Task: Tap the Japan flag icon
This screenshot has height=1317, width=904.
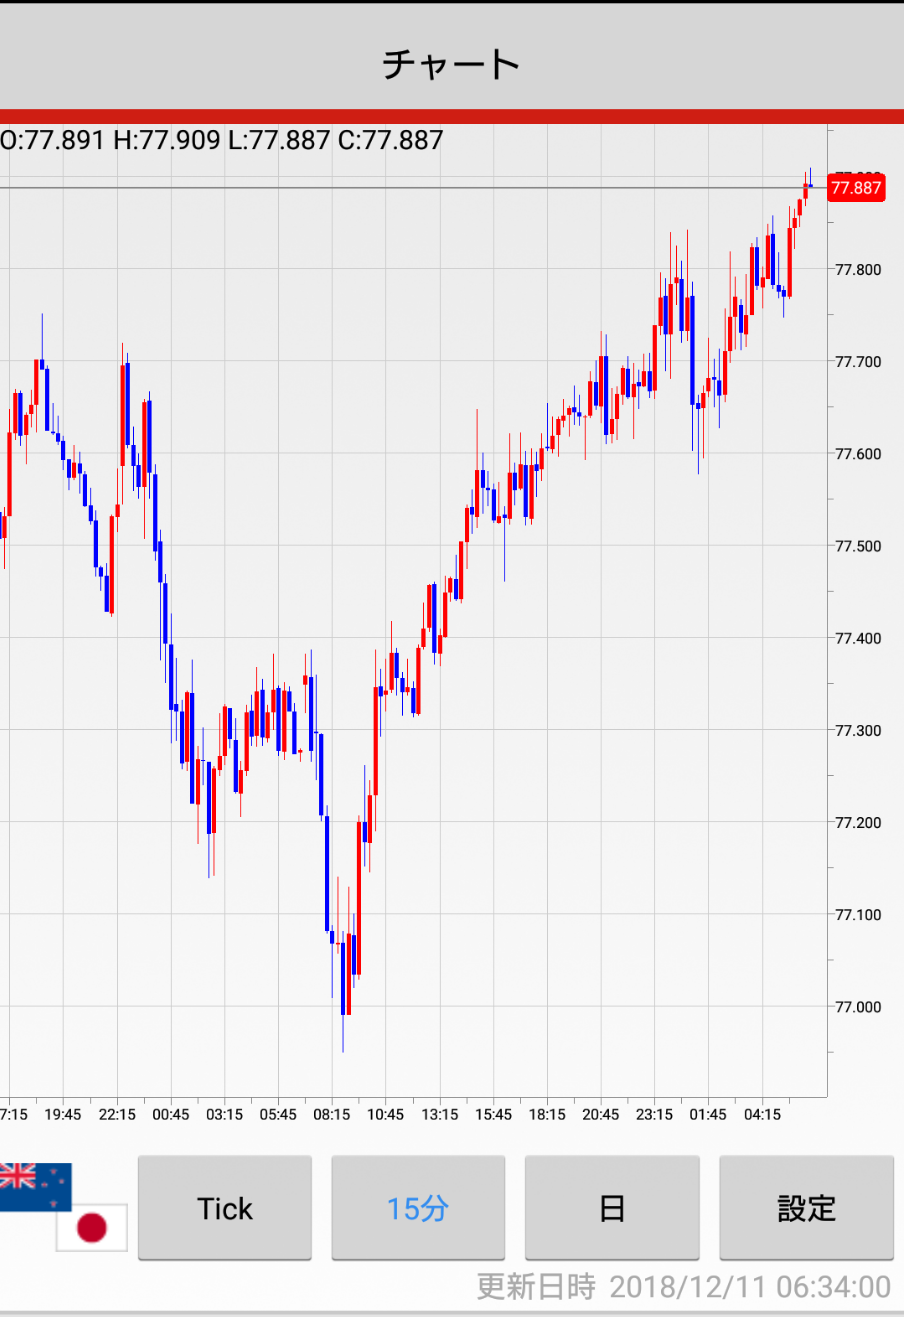Action: click(91, 1227)
